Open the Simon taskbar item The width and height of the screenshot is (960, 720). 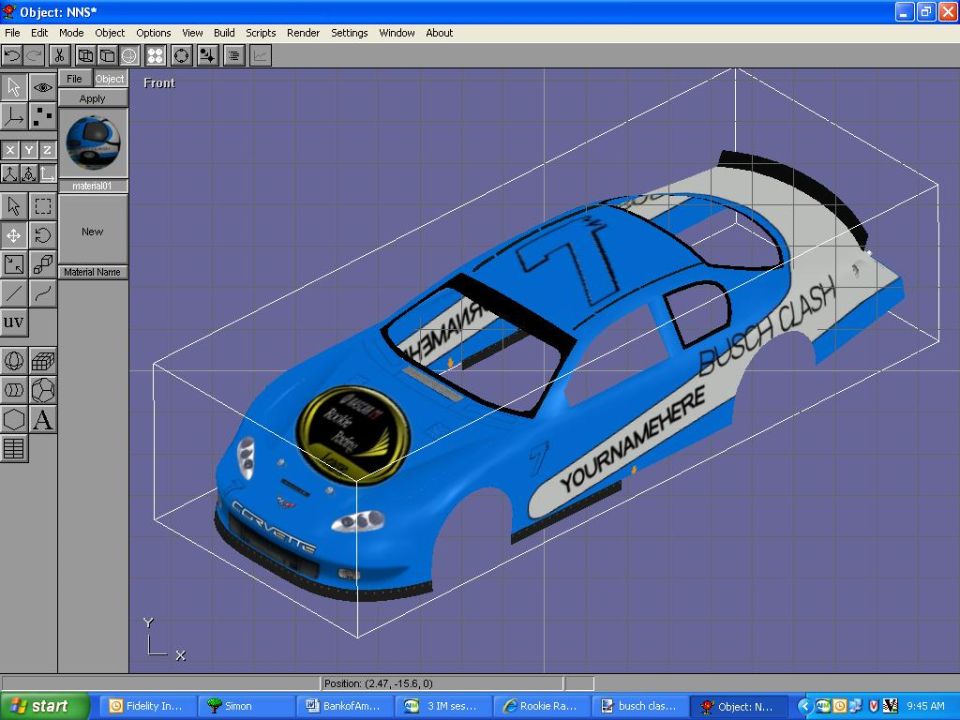[x=247, y=707]
